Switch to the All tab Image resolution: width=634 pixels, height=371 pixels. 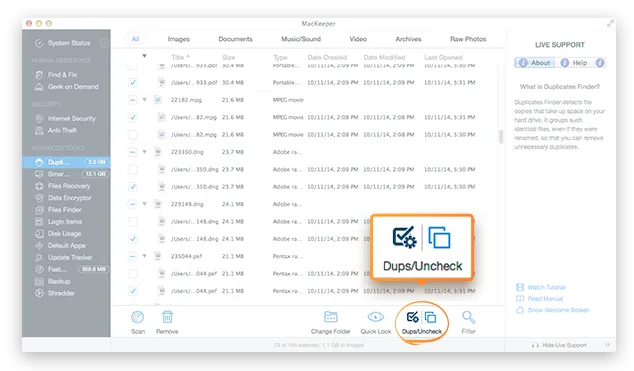click(135, 39)
